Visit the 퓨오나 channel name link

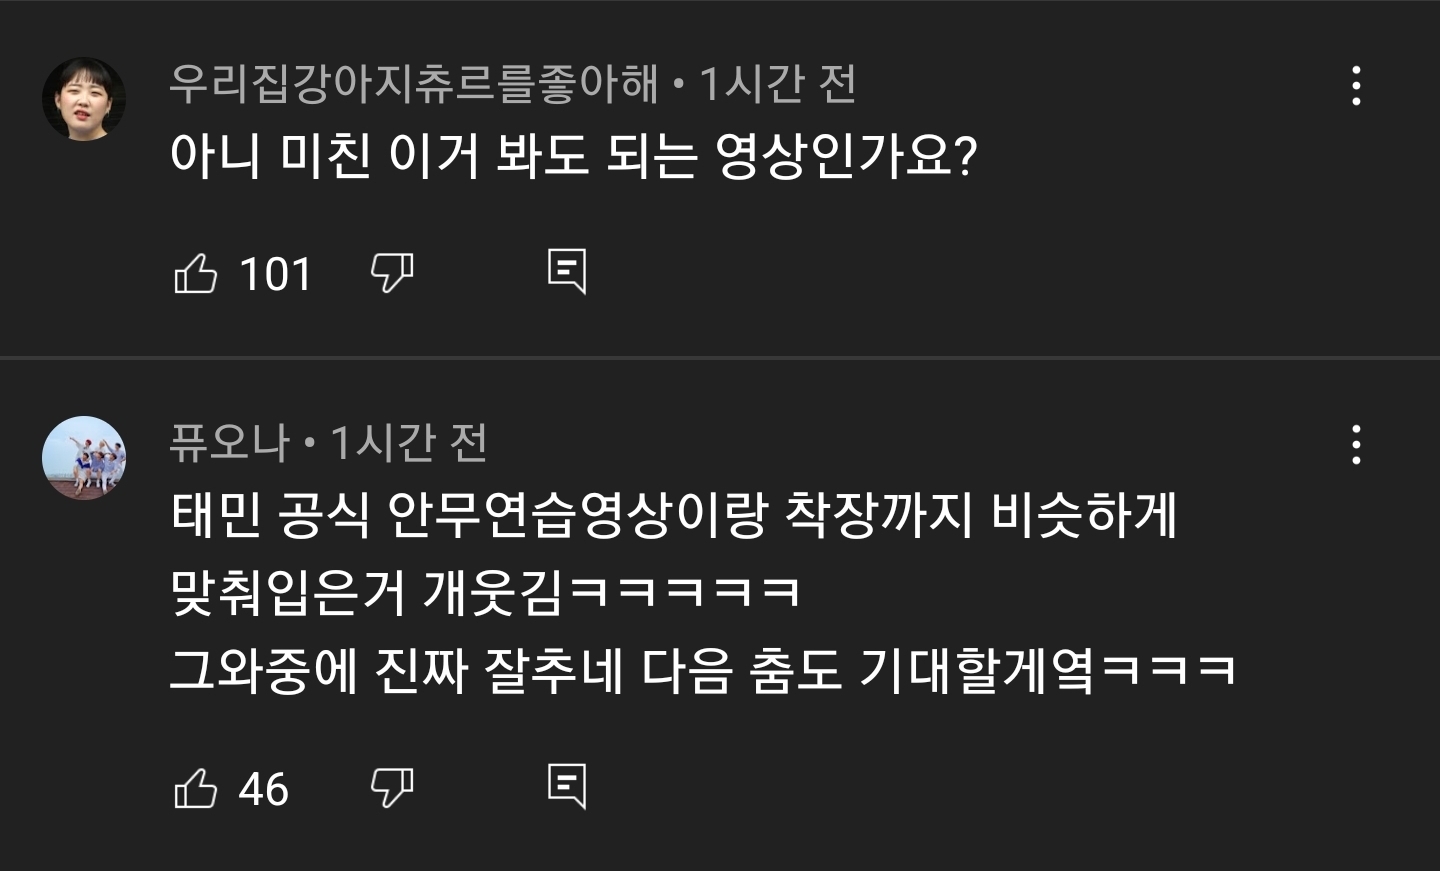click(230, 443)
